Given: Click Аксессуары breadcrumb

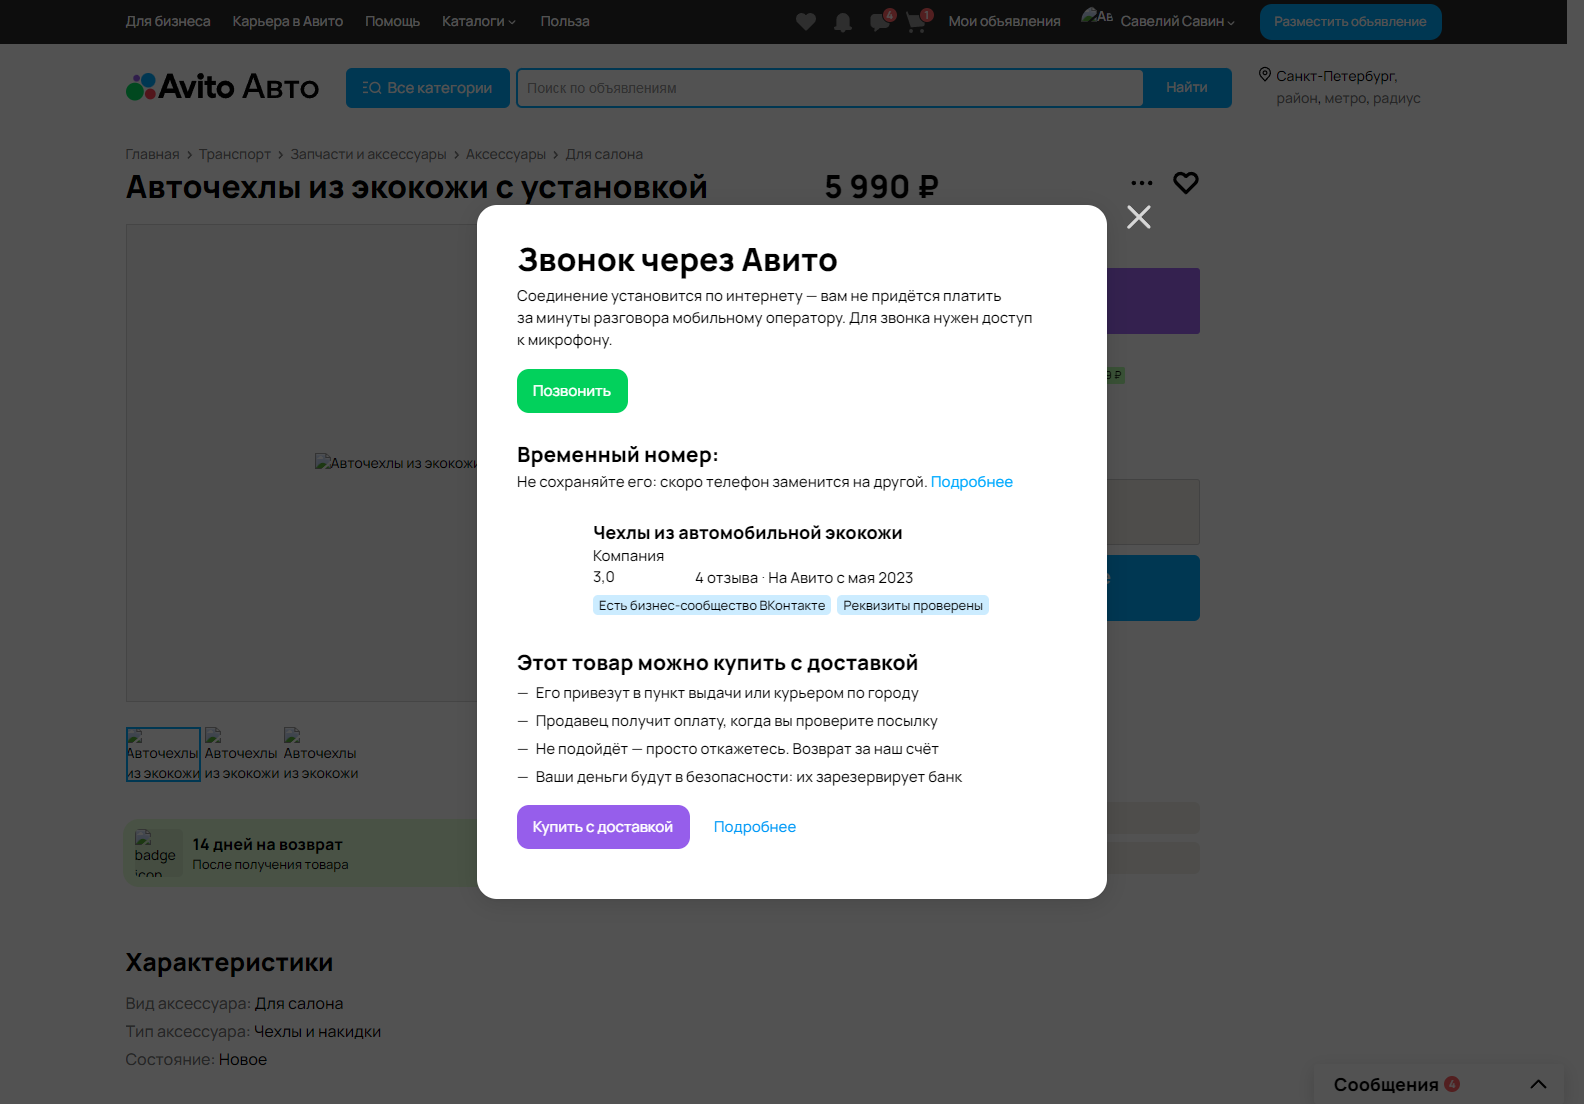Looking at the screenshot, I should coord(506,154).
